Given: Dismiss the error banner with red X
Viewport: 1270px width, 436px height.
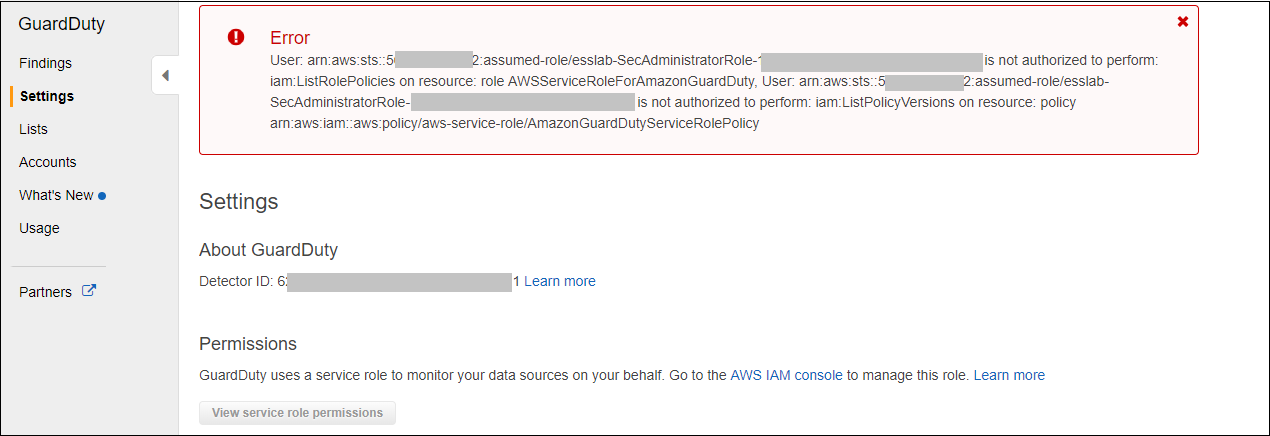Looking at the screenshot, I should (x=1183, y=21).
